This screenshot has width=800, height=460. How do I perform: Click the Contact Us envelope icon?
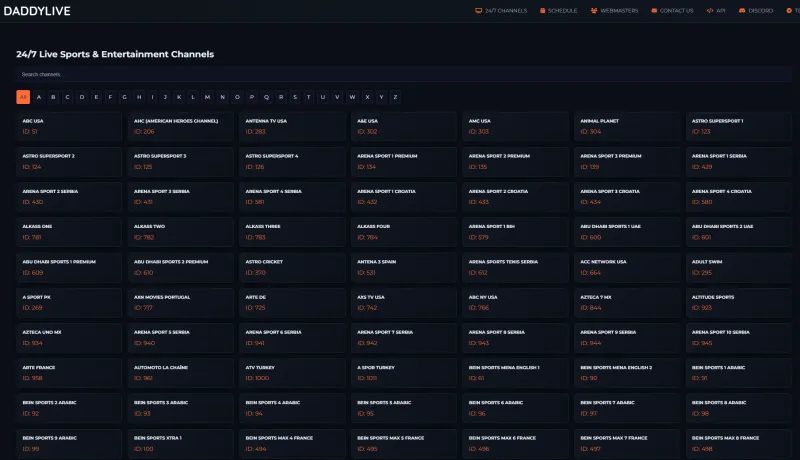tap(654, 10)
